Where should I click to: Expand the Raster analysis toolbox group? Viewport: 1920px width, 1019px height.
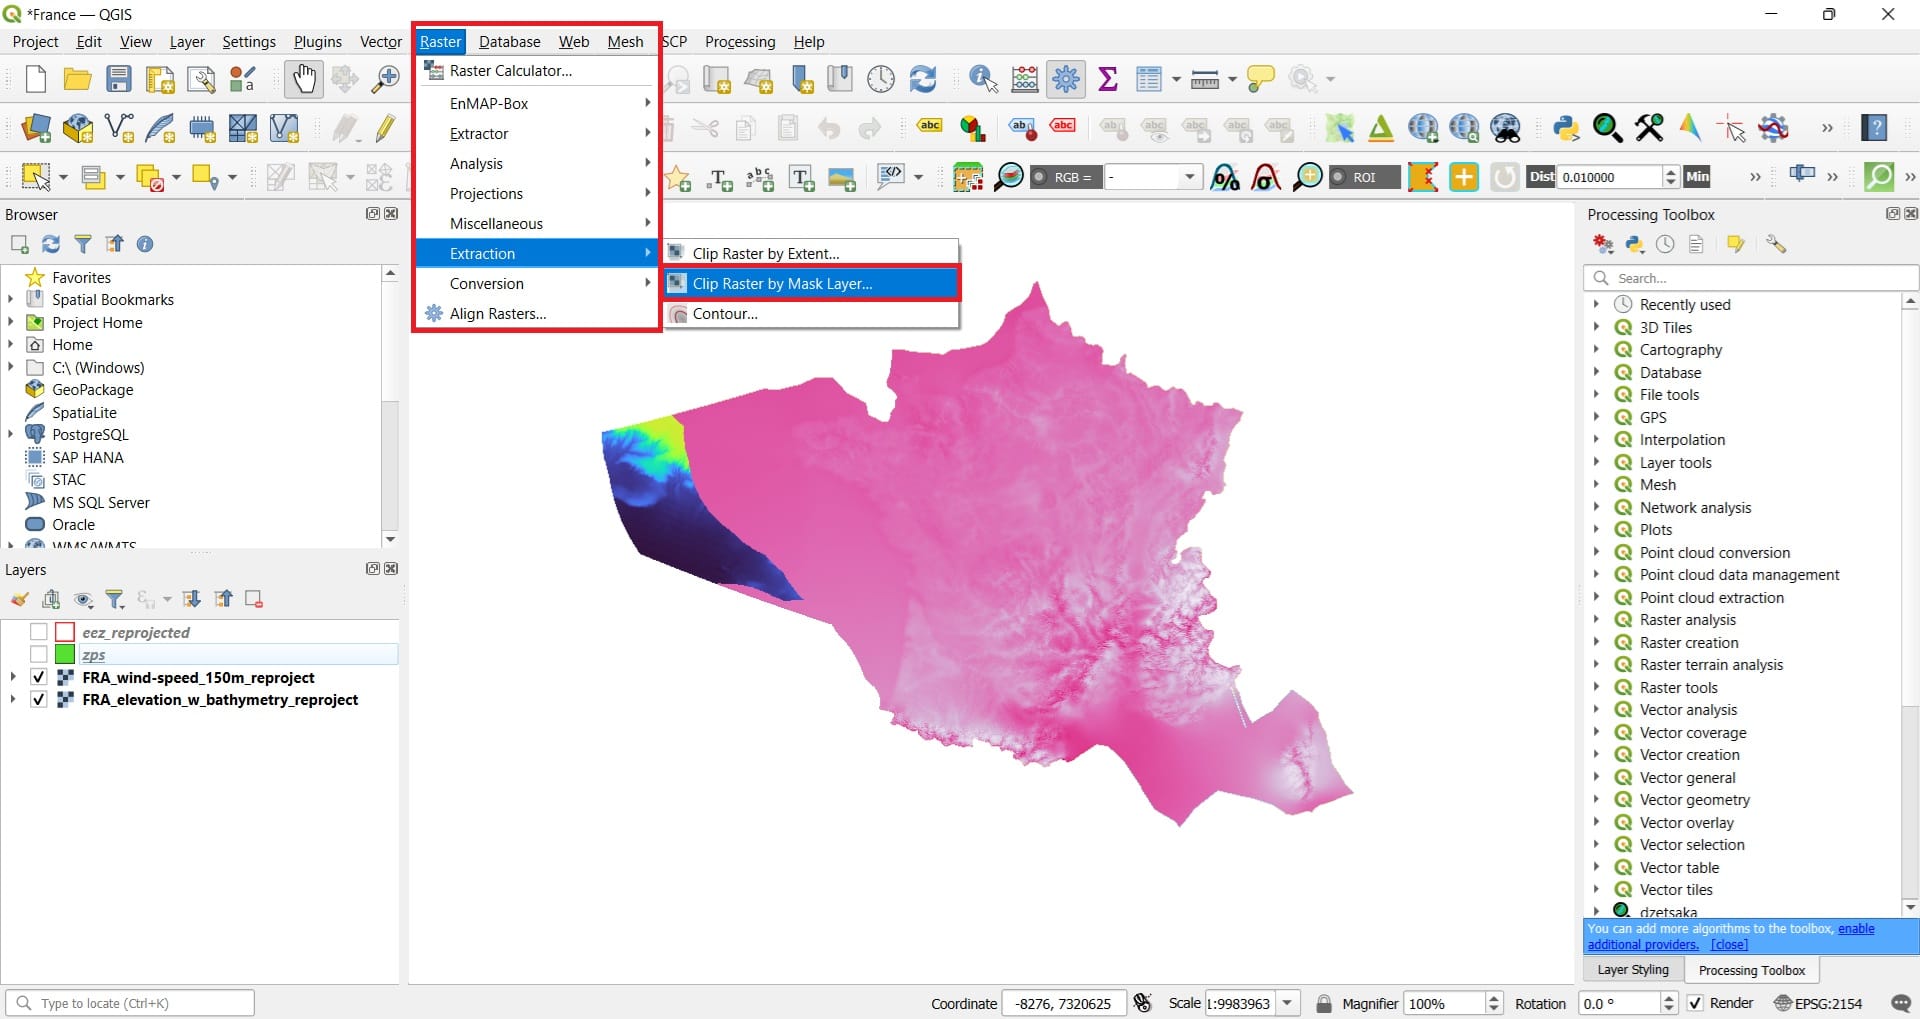[1596, 619]
